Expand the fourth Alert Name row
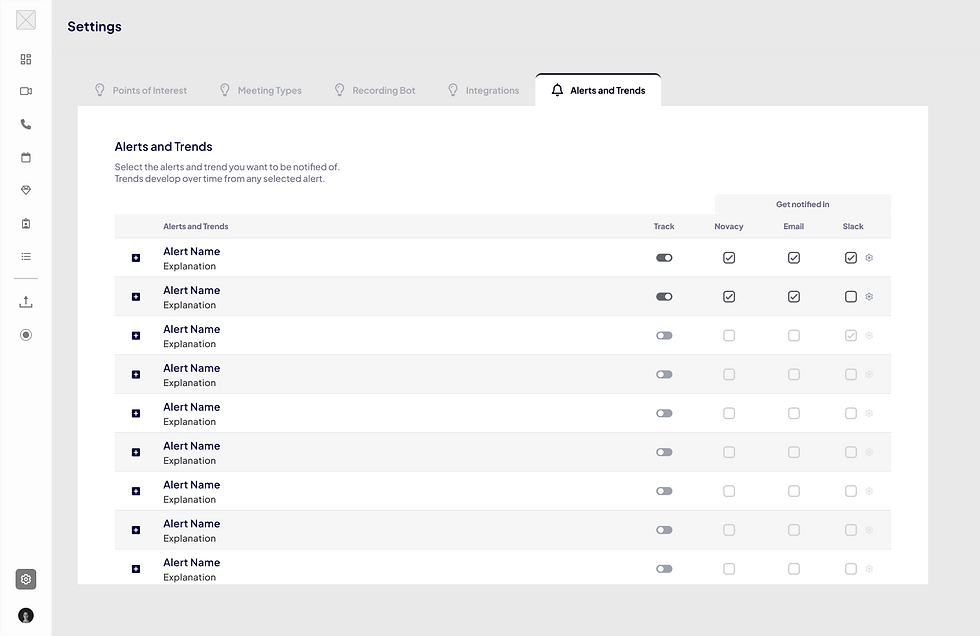Screen dimensions: 980x636 pyautogui.click(x=136, y=375)
